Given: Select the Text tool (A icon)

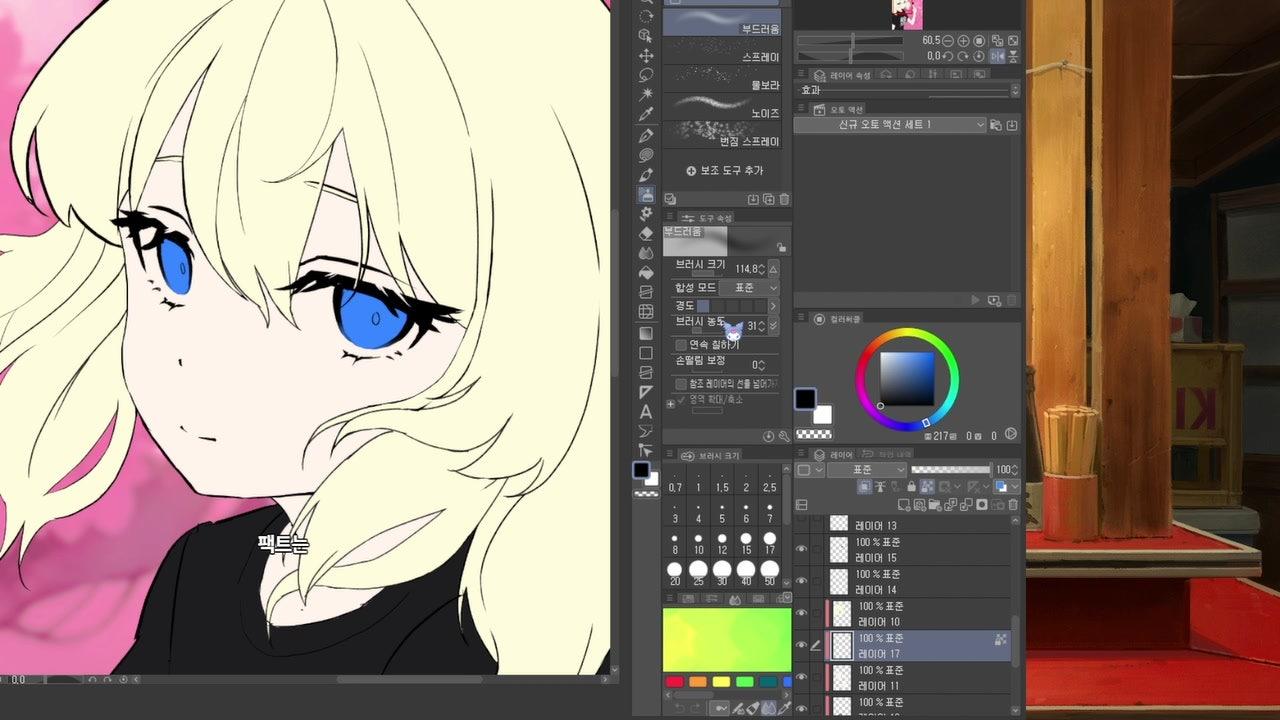Looking at the screenshot, I should click(x=646, y=411).
